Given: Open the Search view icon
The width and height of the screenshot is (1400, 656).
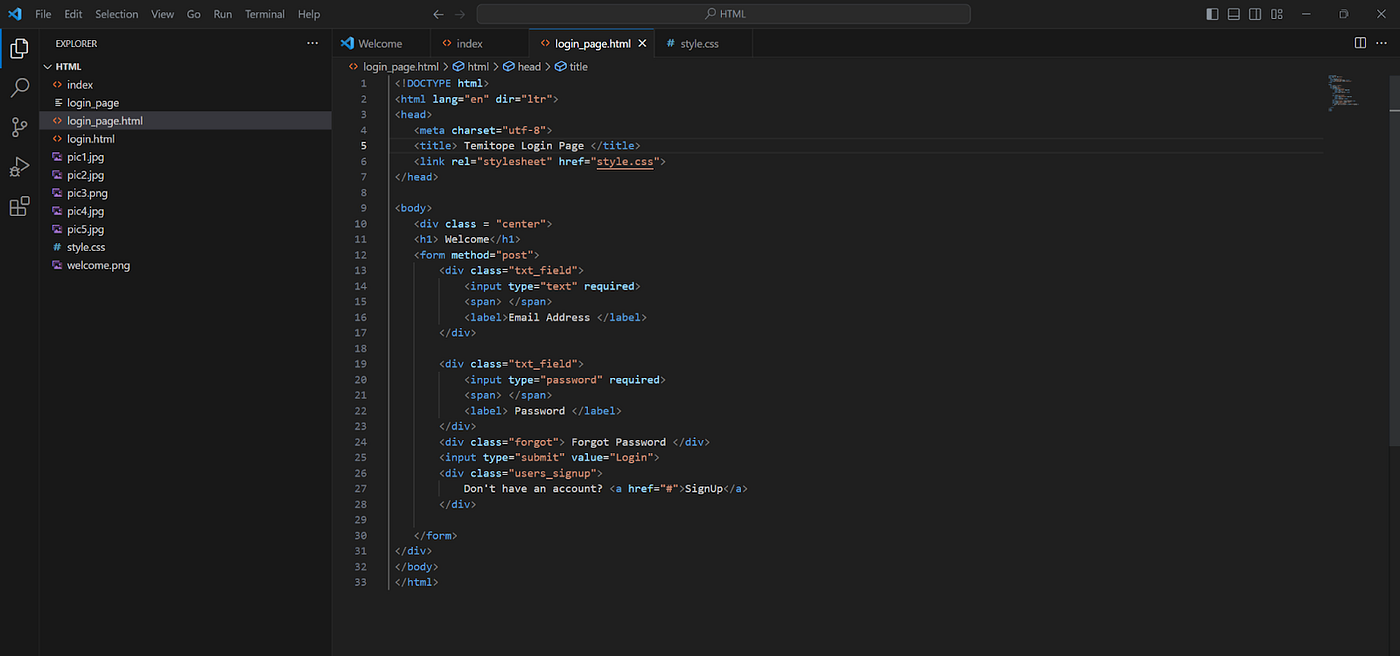Looking at the screenshot, I should 19,88.
